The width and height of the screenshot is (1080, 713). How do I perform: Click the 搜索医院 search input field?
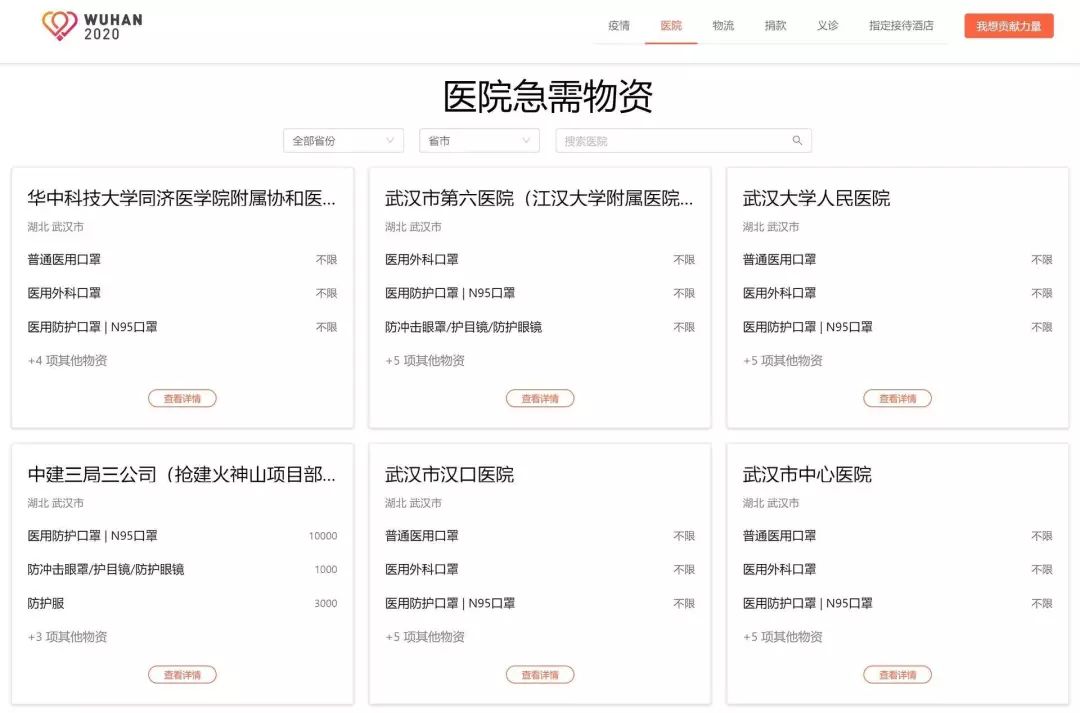click(x=670, y=140)
